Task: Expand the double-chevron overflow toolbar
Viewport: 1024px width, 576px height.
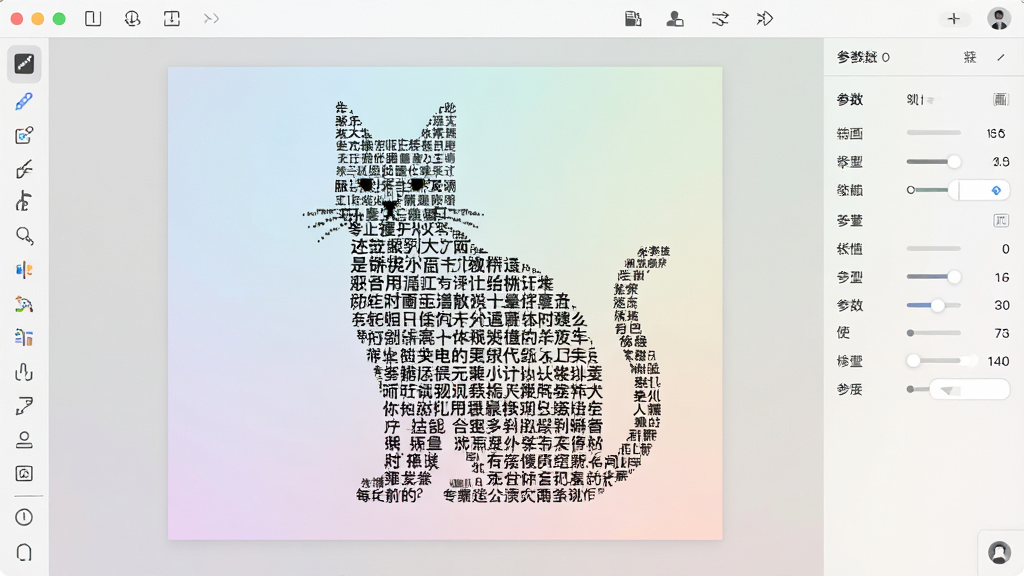Action: (x=211, y=18)
